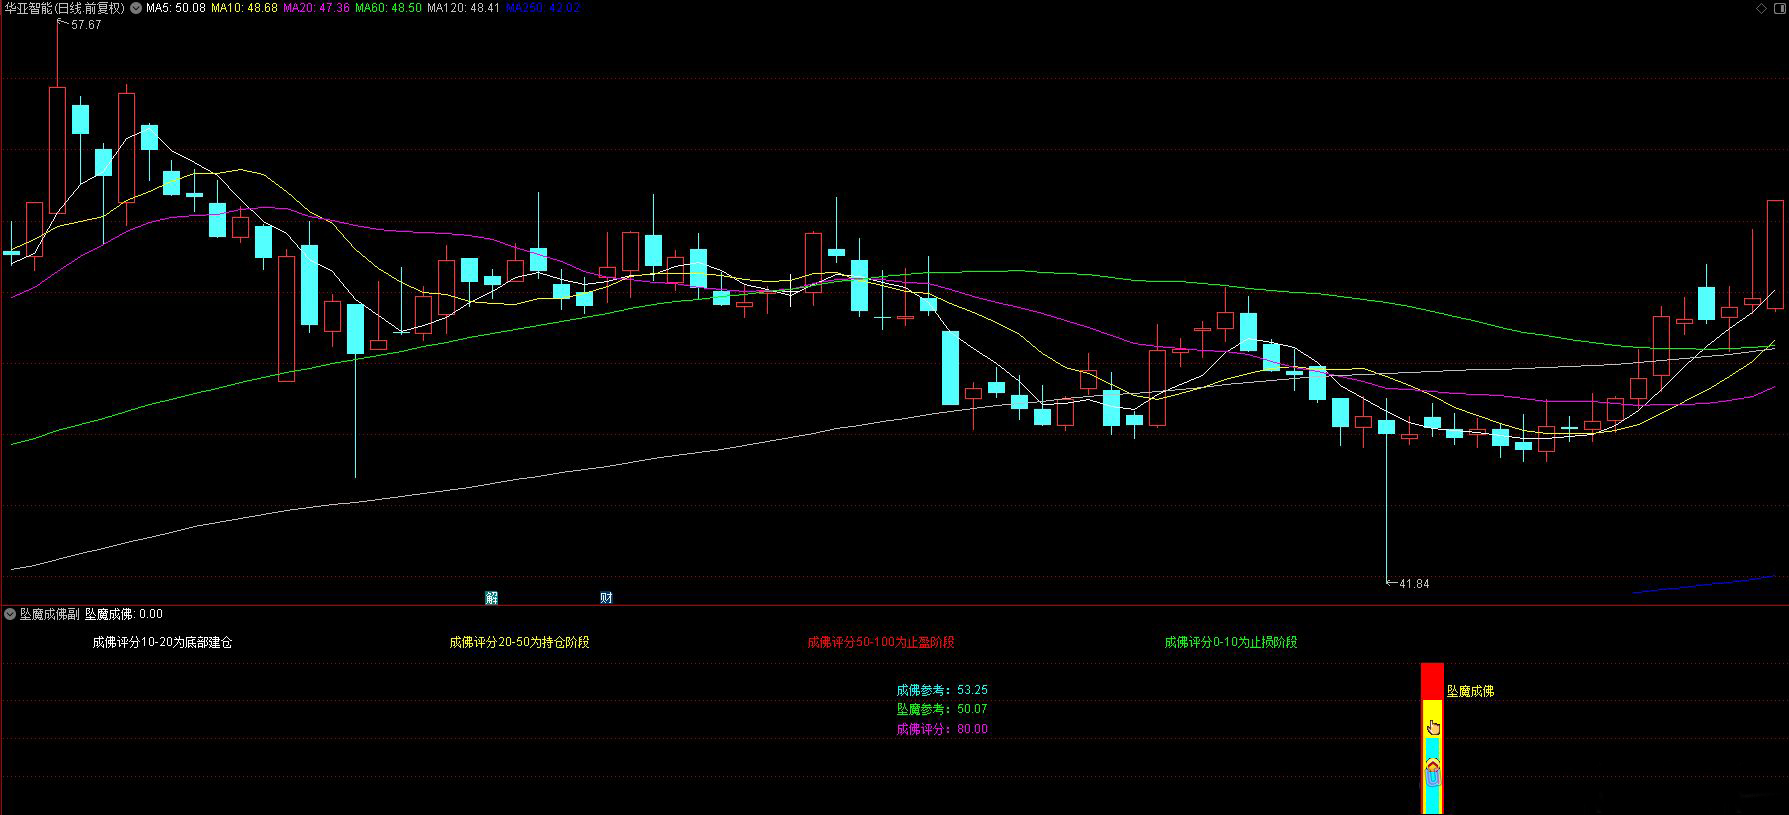Expand the 坠魔成佛副 sub-indicator dropdown arrow
The height and width of the screenshot is (815, 1789).
pyautogui.click(x=10, y=614)
